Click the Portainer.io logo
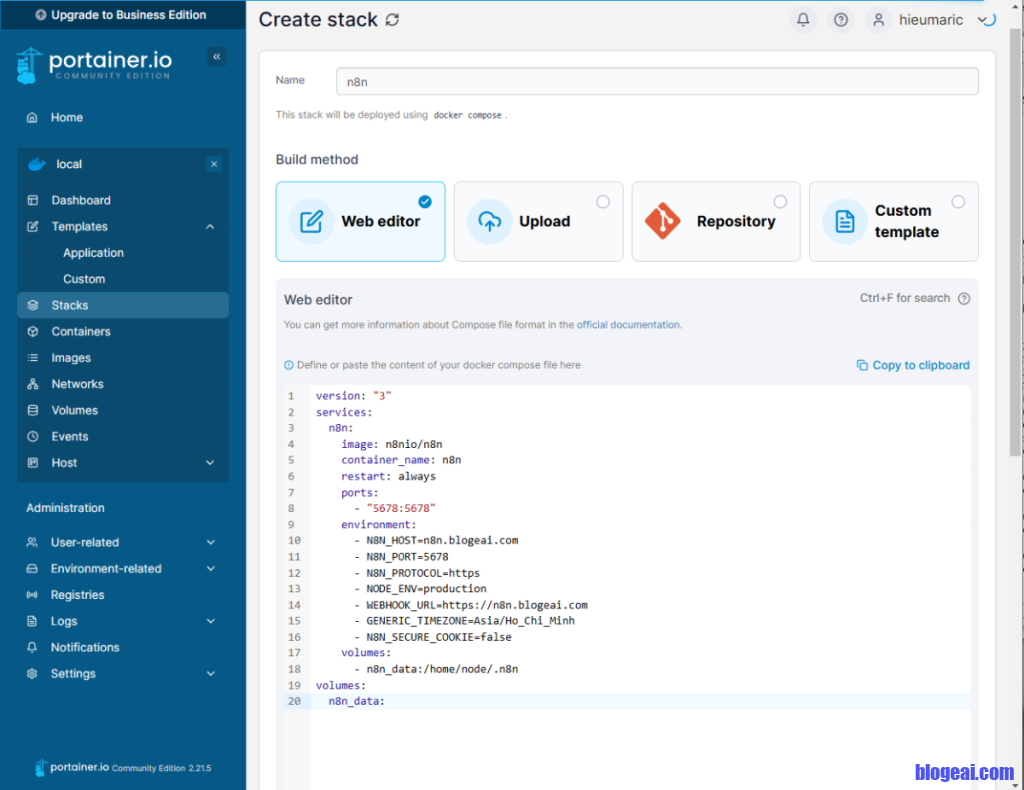The width and height of the screenshot is (1024, 790). click(94, 63)
